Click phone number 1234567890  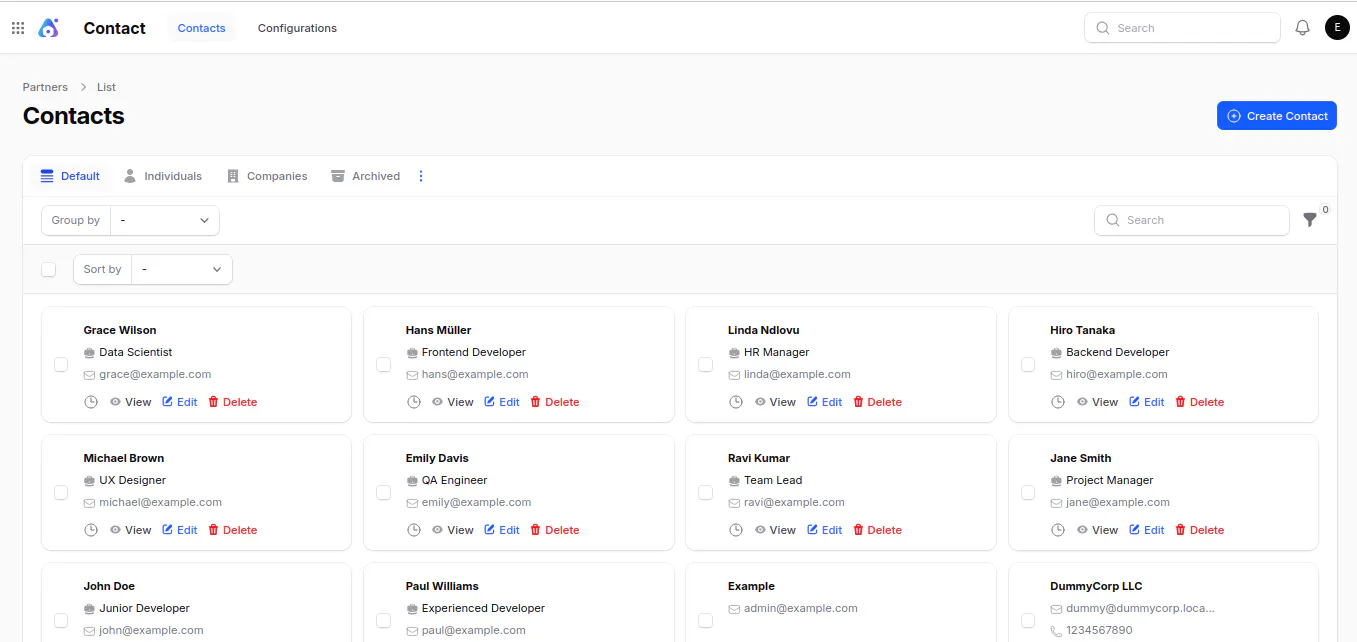(1099, 630)
